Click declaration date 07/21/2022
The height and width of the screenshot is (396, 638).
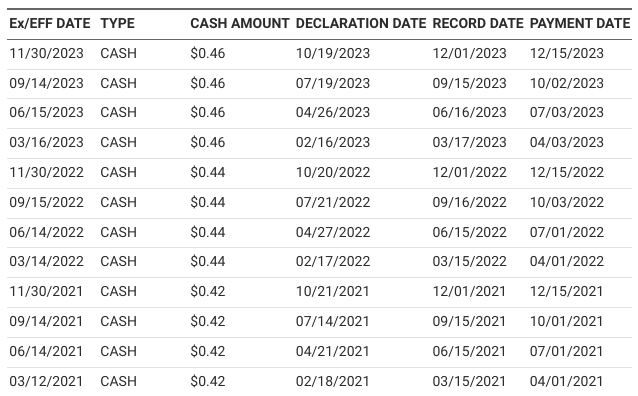pyautogui.click(x=333, y=202)
